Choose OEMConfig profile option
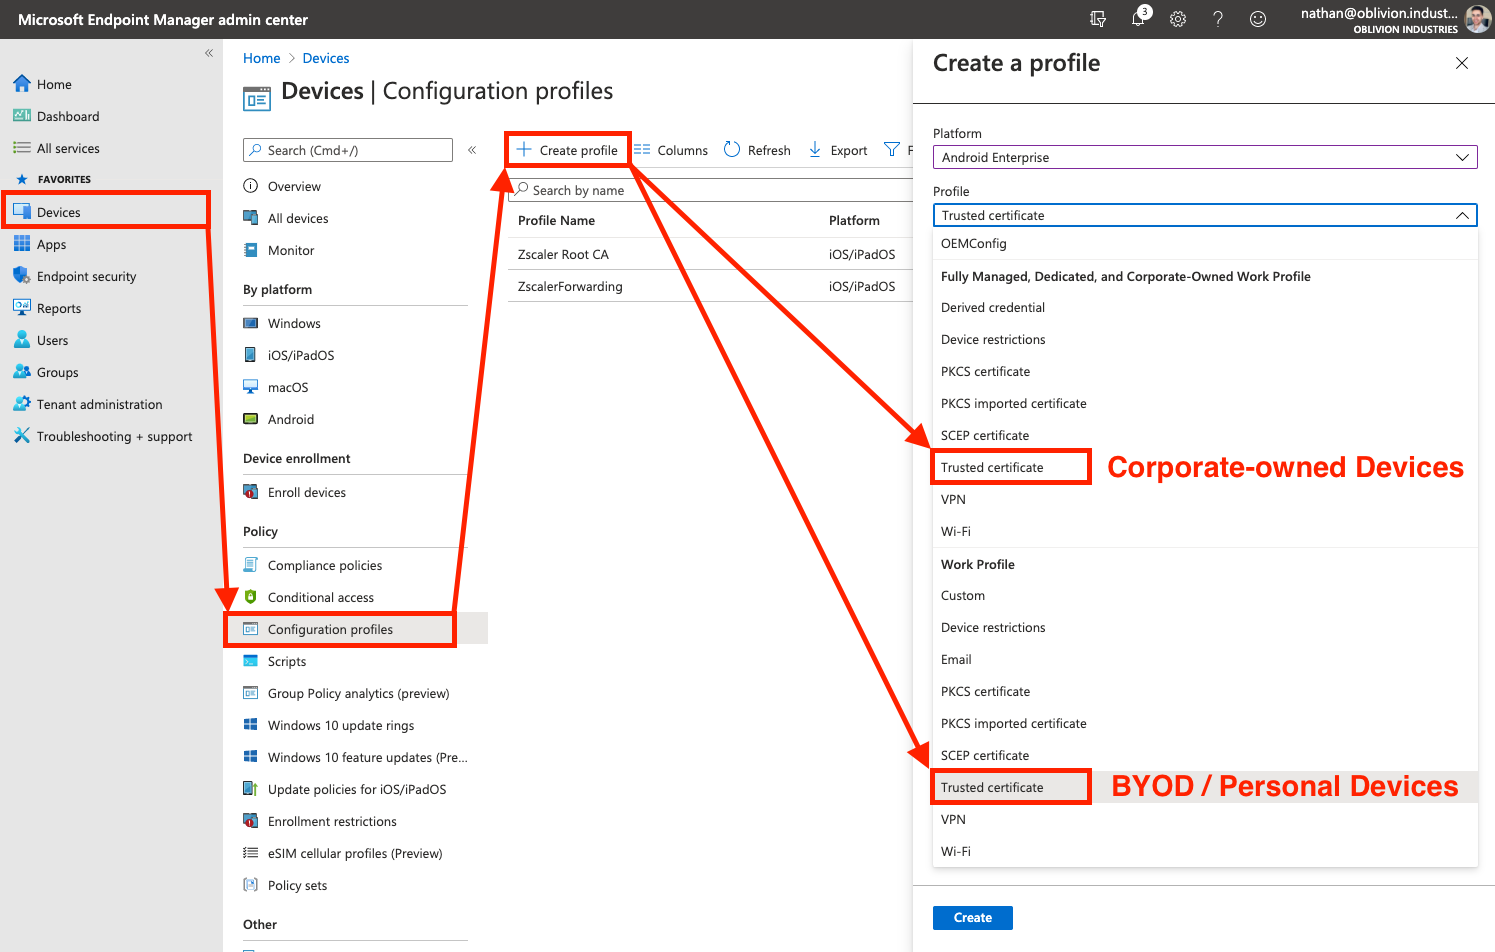1495x952 pixels. [973, 243]
